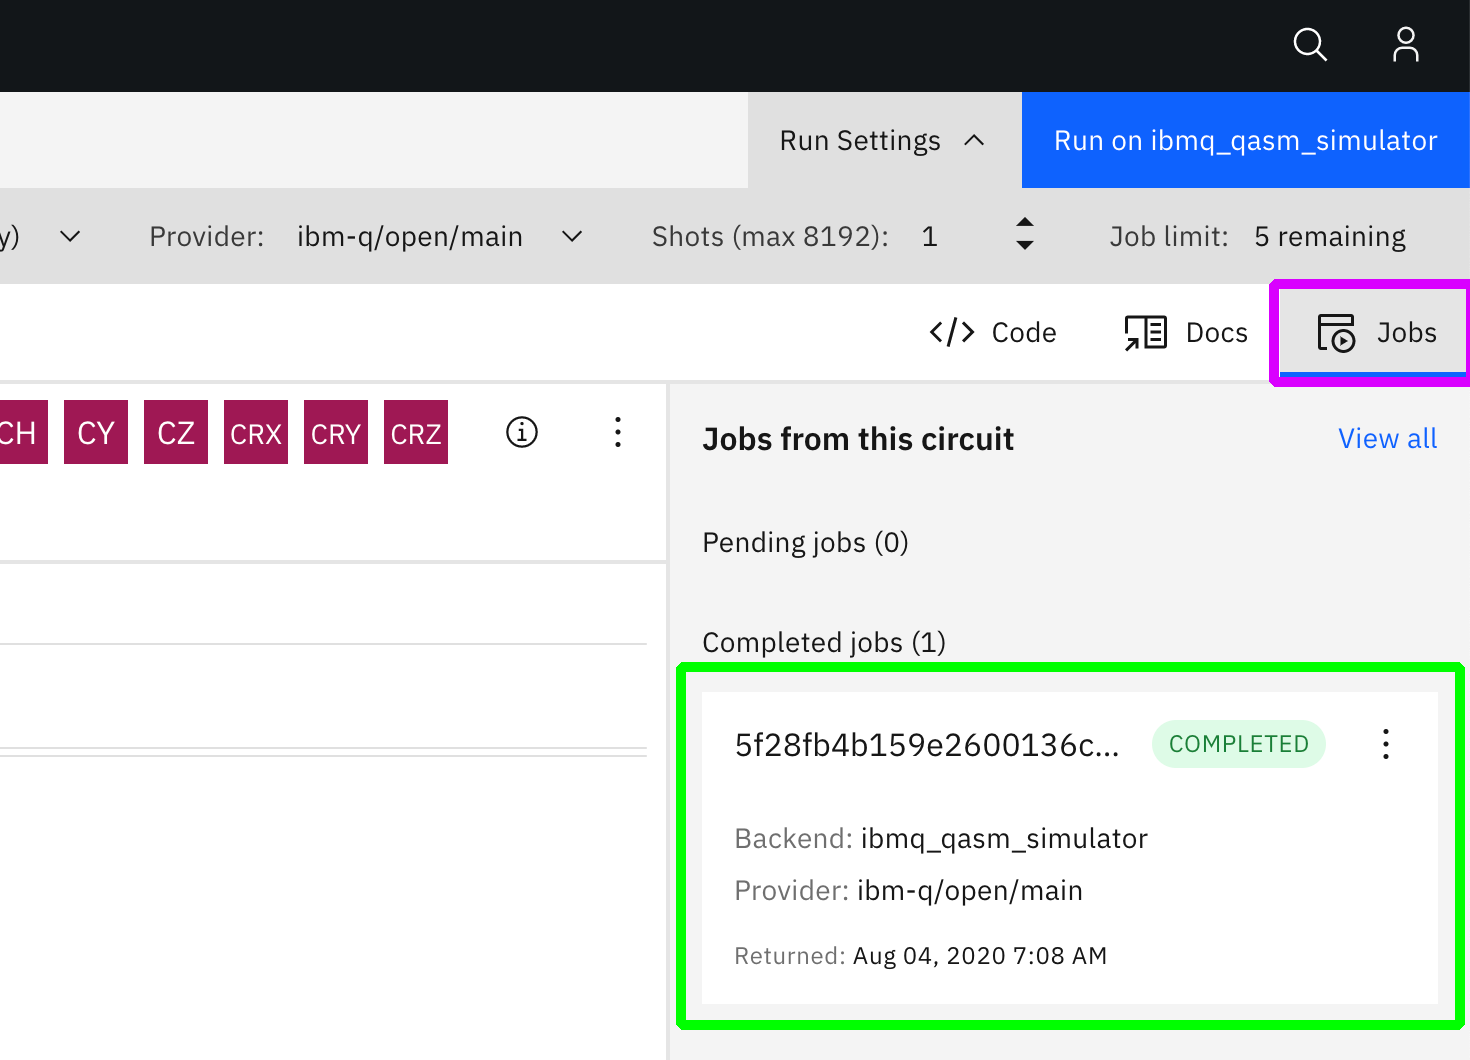1470x1060 pixels.
Task: Open completed job's three-dot options menu
Action: point(1385,744)
